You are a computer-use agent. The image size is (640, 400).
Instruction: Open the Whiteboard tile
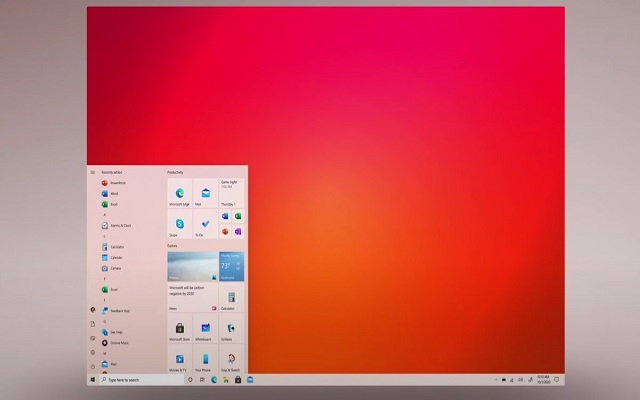(x=205, y=328)
